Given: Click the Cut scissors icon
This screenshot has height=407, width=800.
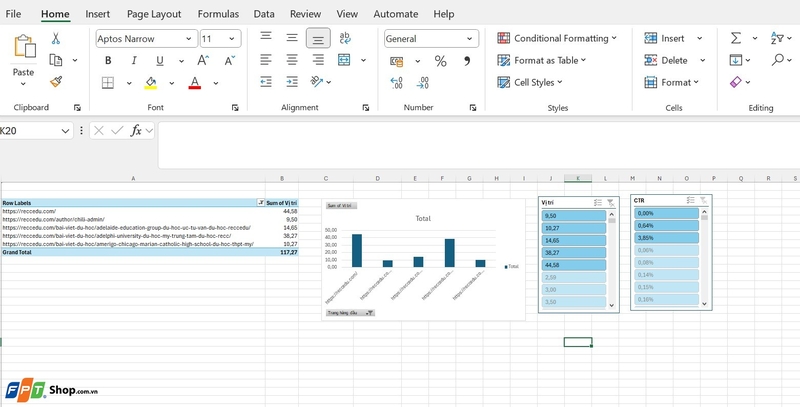Looking at the screenshot, I should (56, 38).
